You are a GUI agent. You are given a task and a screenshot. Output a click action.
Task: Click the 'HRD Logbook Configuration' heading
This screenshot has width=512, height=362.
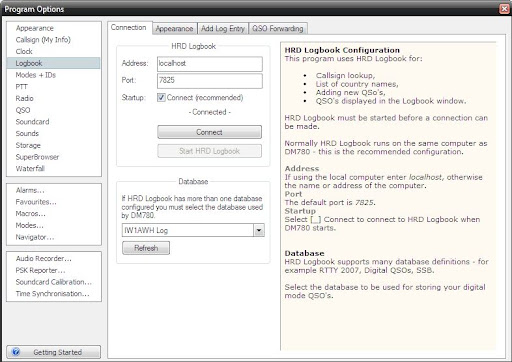[x=342, y=50]
